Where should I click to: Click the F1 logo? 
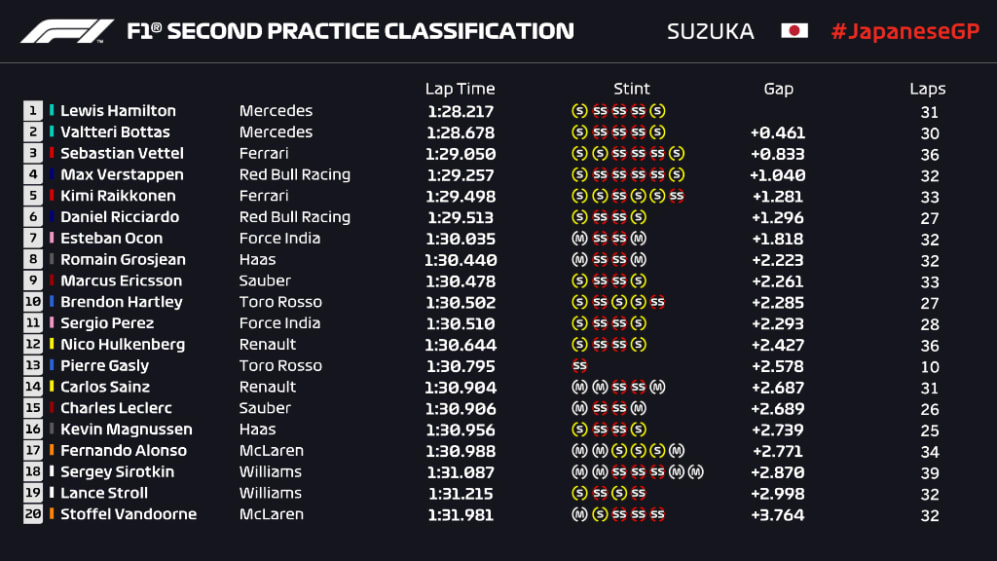point(68,31)
